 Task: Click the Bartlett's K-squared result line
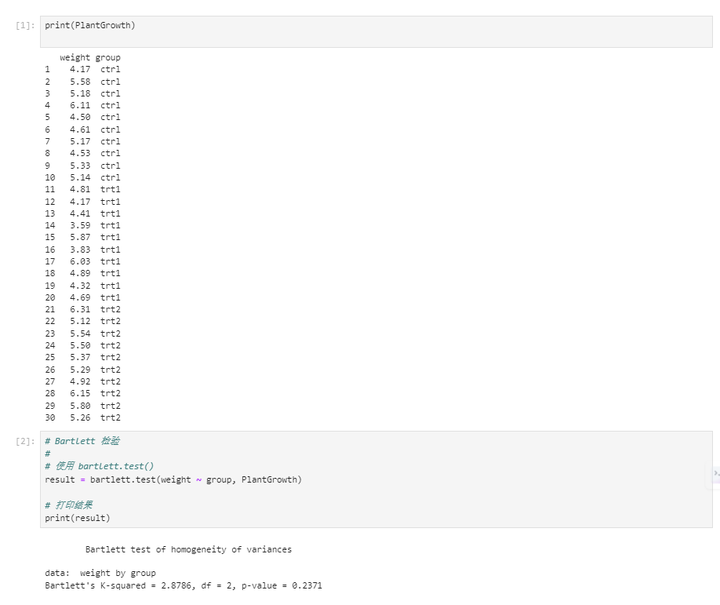(183, 585)
